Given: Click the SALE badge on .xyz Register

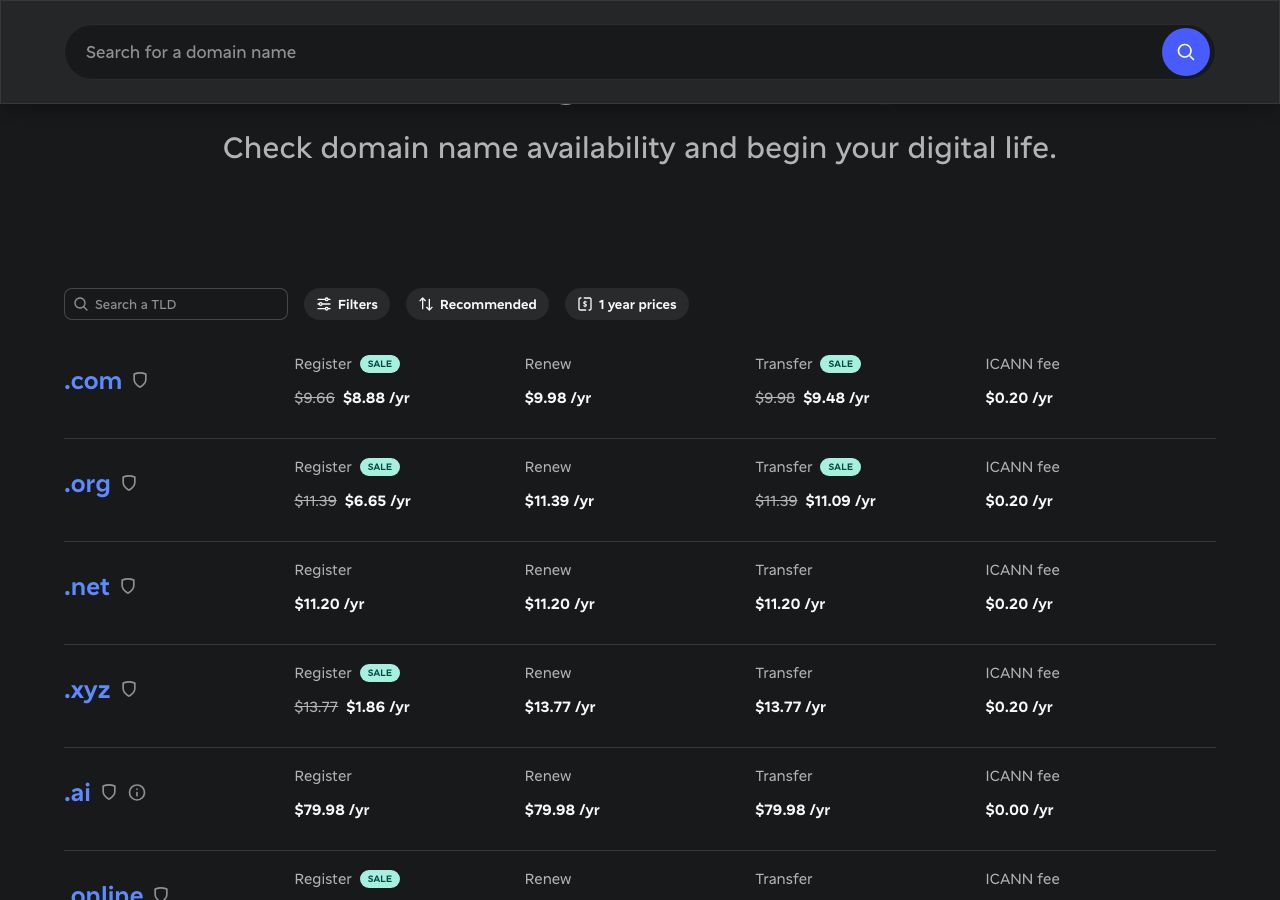Looking at the screenshot, I should tap(380, 673).
